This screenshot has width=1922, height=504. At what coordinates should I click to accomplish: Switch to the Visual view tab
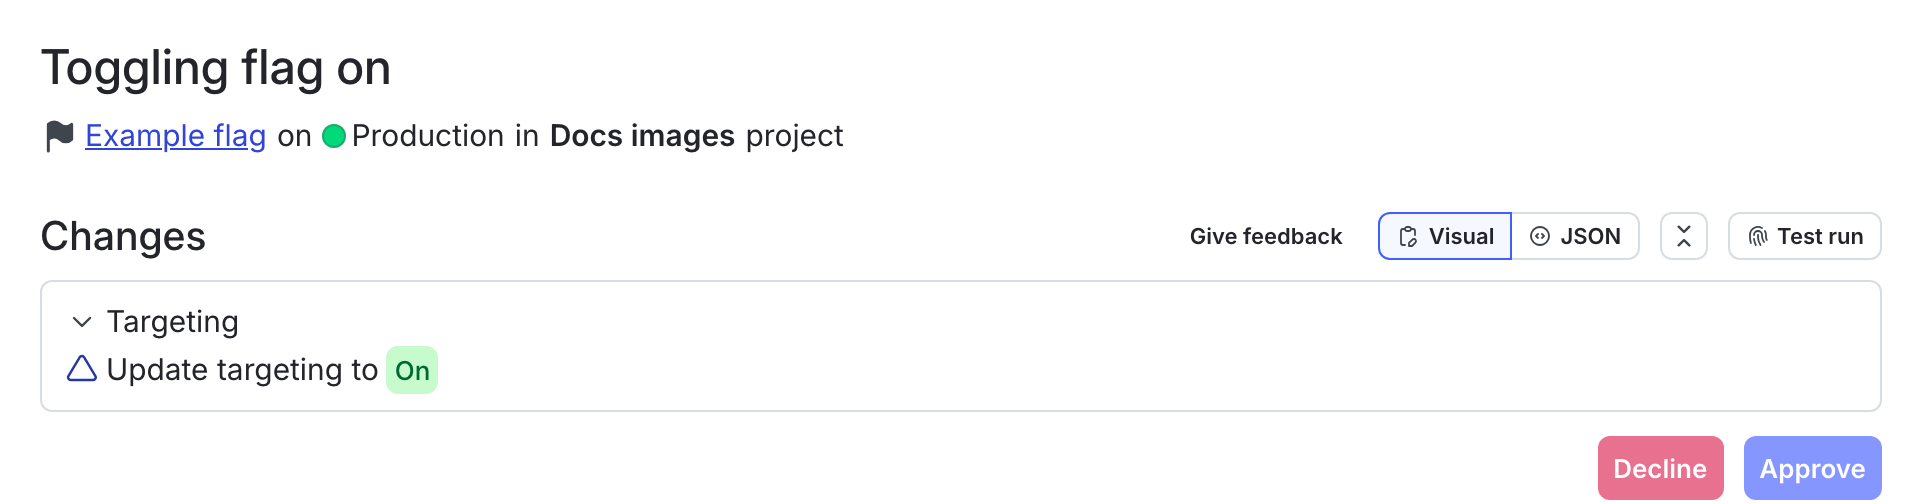tap(1445, 237)
